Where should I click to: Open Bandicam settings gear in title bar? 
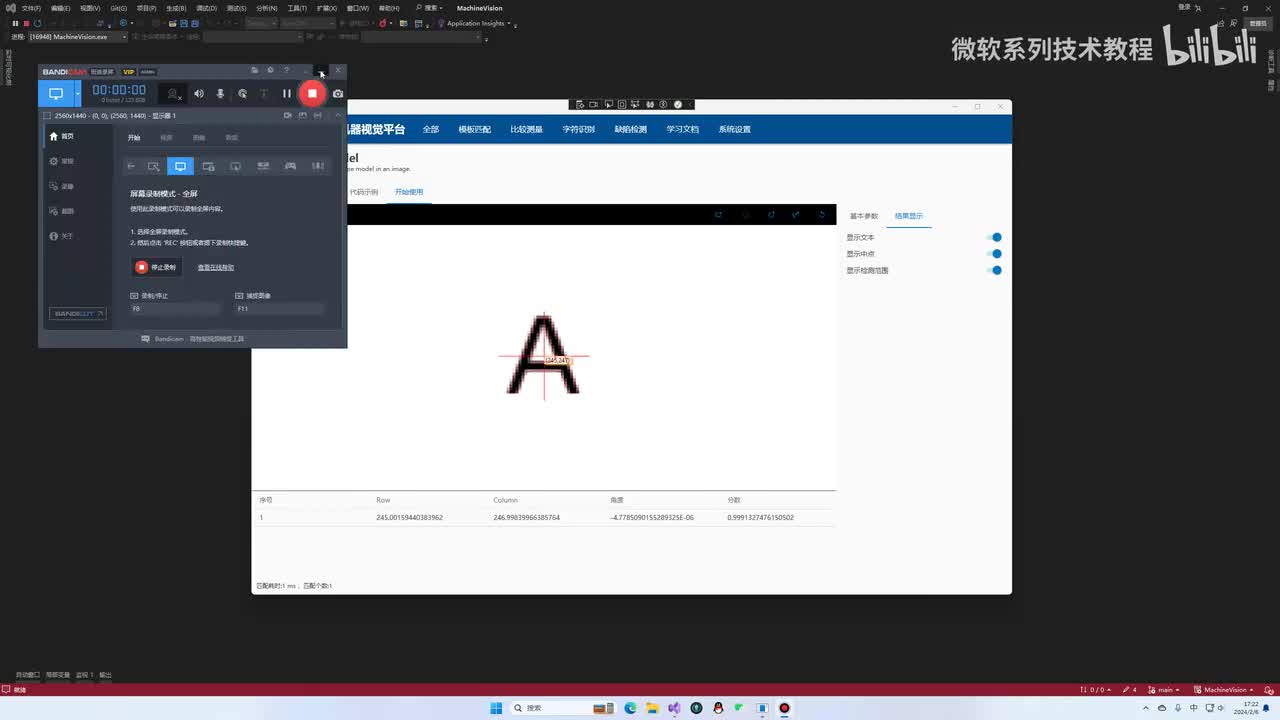pos(270,71)
